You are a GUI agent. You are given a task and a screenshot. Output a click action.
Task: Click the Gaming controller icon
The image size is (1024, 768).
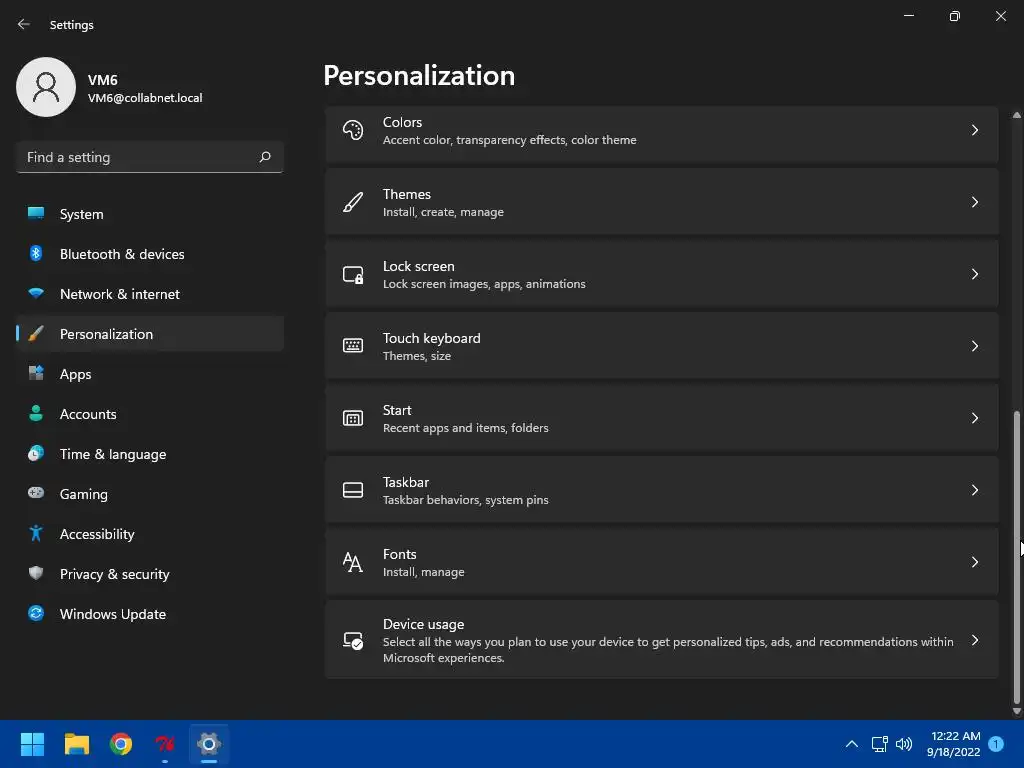pos(36,493)
